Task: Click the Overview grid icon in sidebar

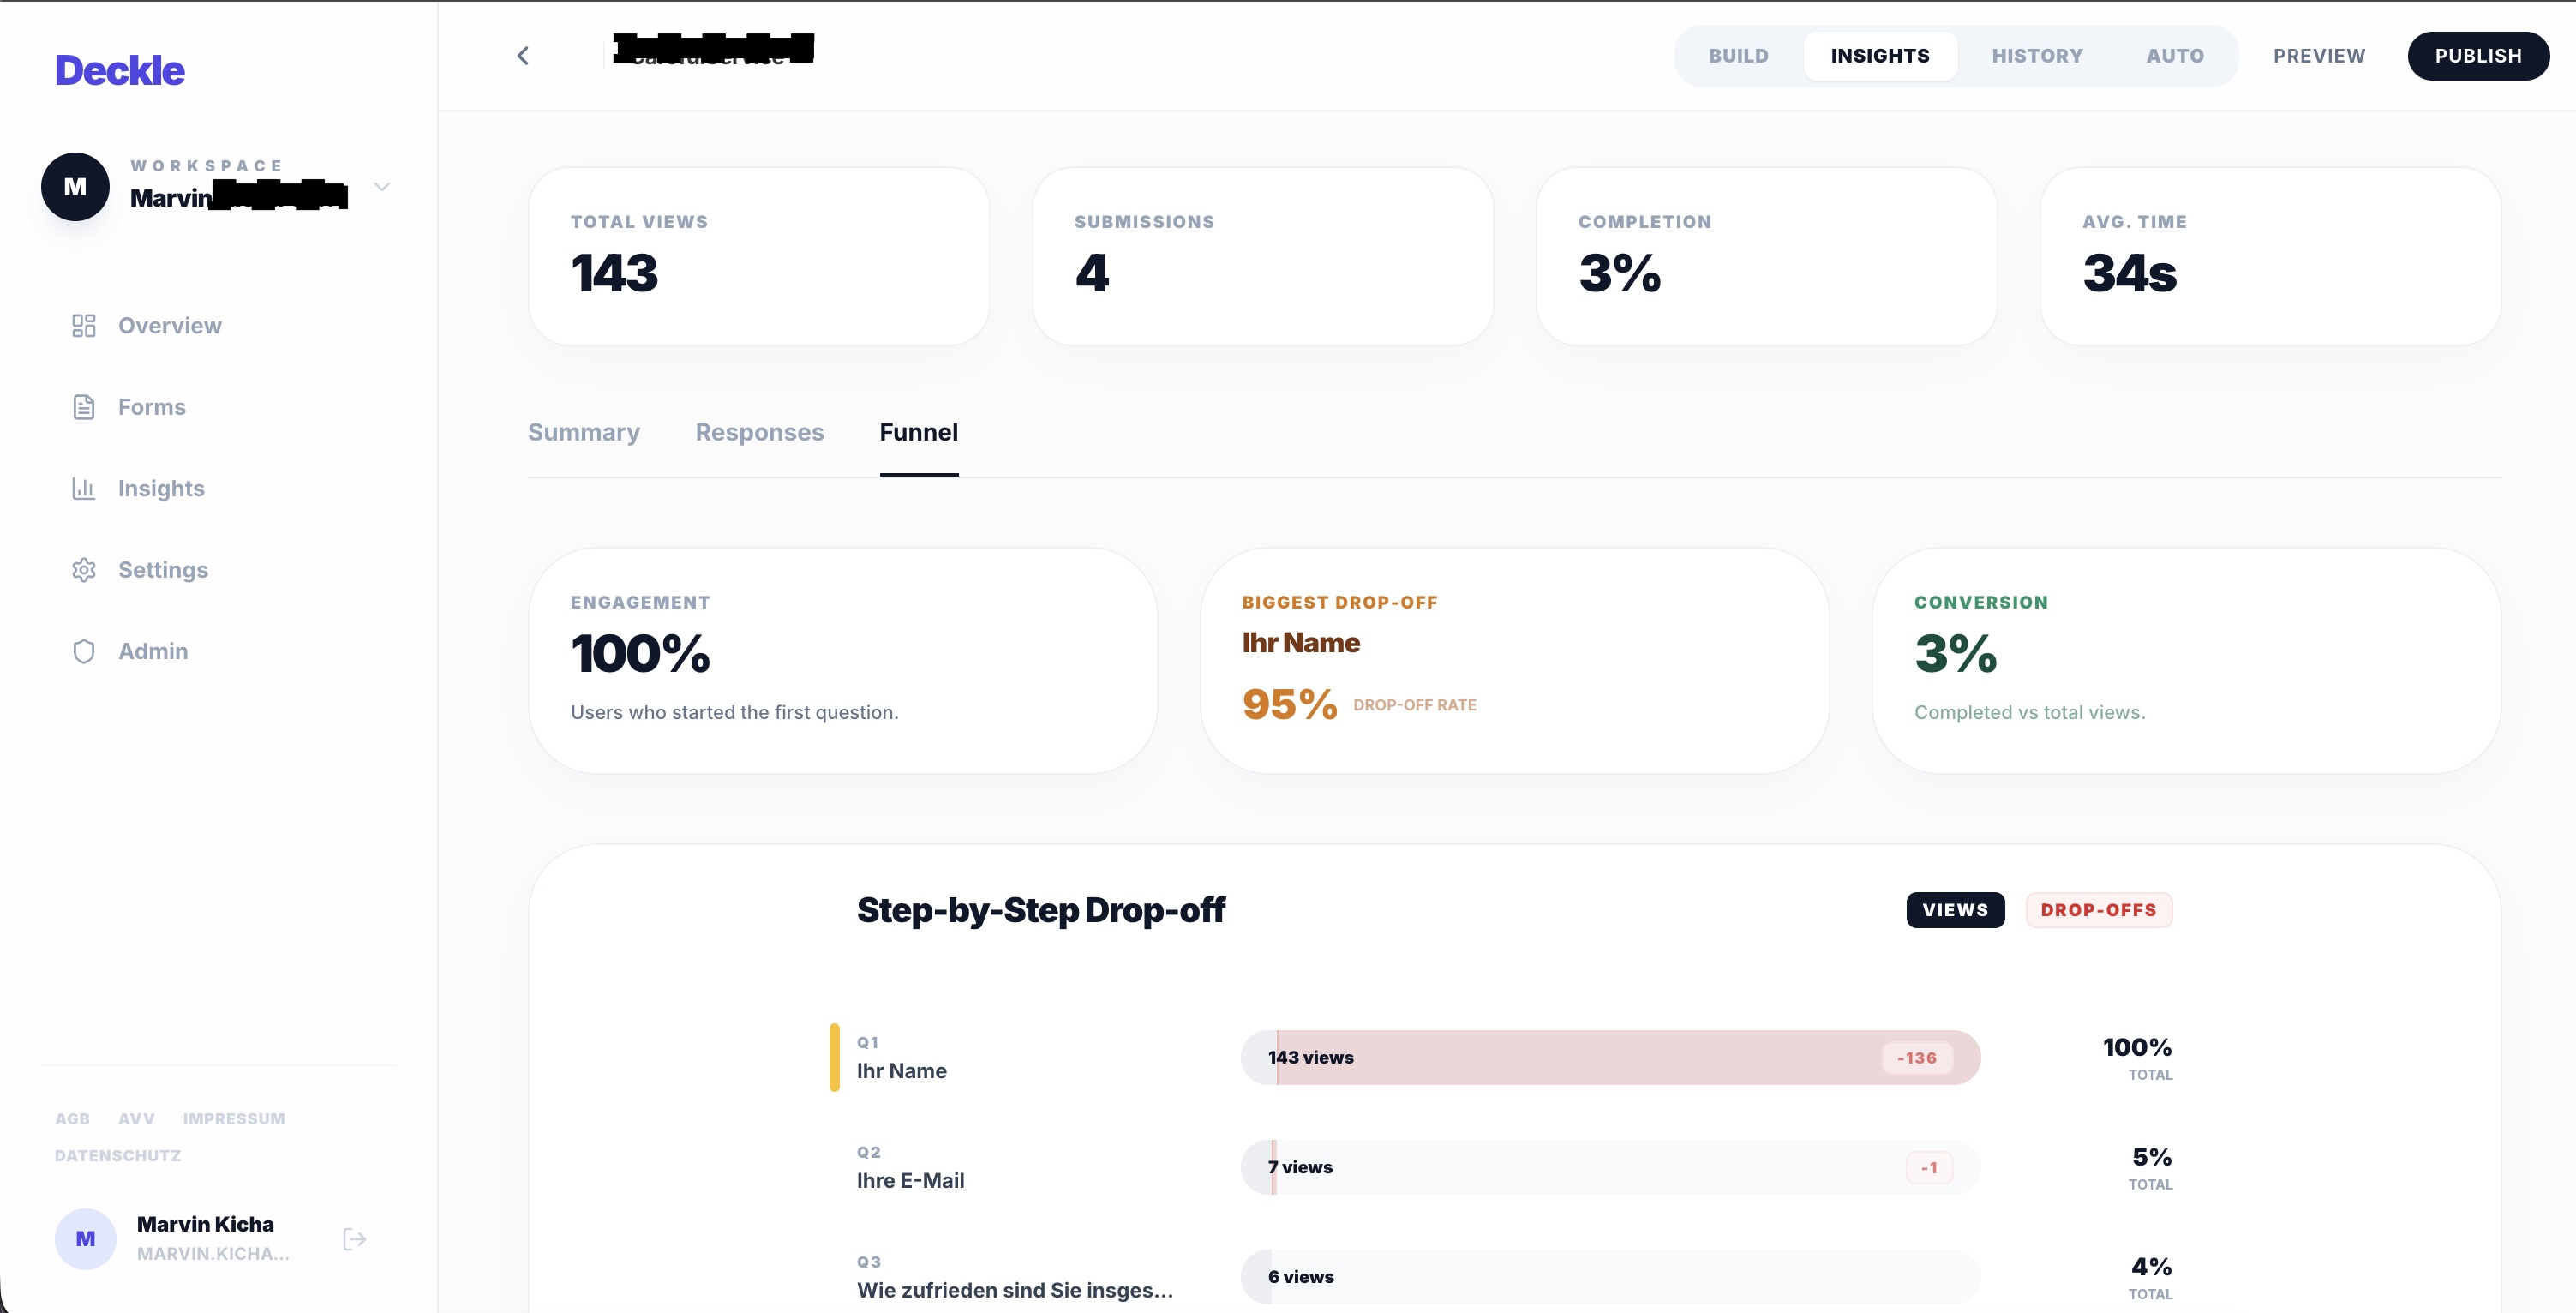Action: tap(84, 326)
